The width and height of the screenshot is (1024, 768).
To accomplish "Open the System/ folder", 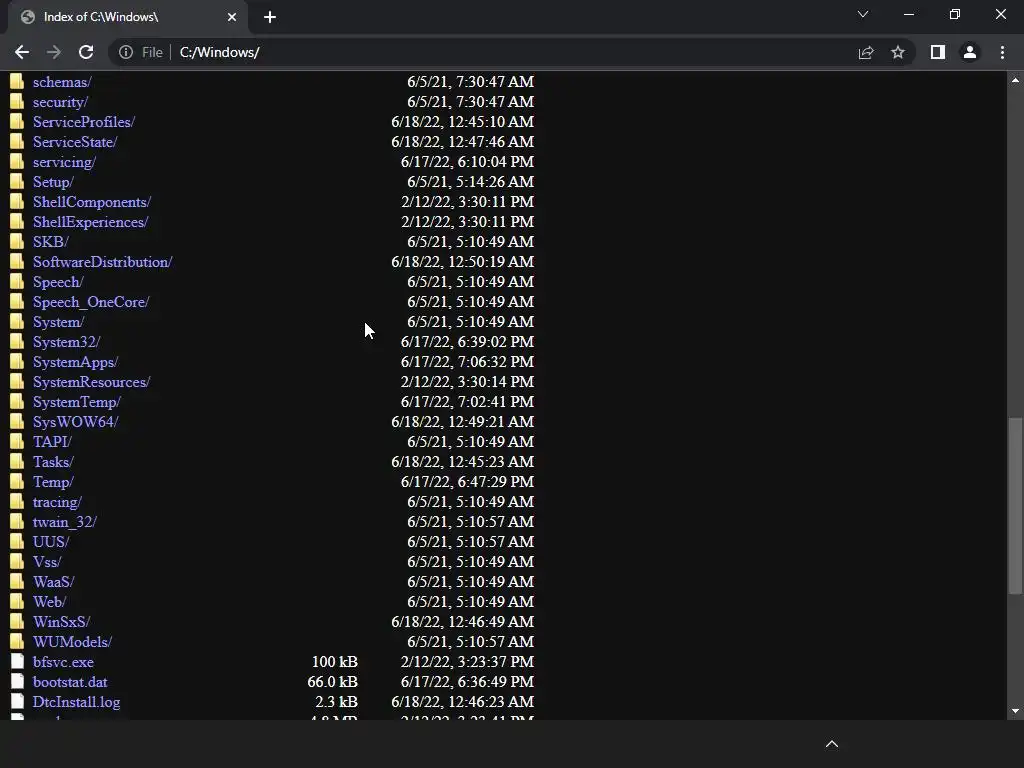I will tap(59, 322).
